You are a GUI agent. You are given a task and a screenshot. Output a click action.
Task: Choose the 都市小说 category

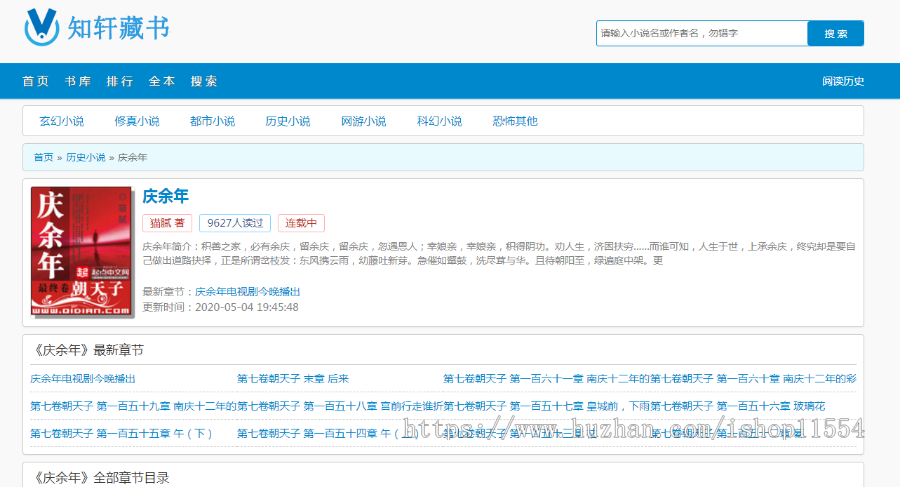click(212, 121)
